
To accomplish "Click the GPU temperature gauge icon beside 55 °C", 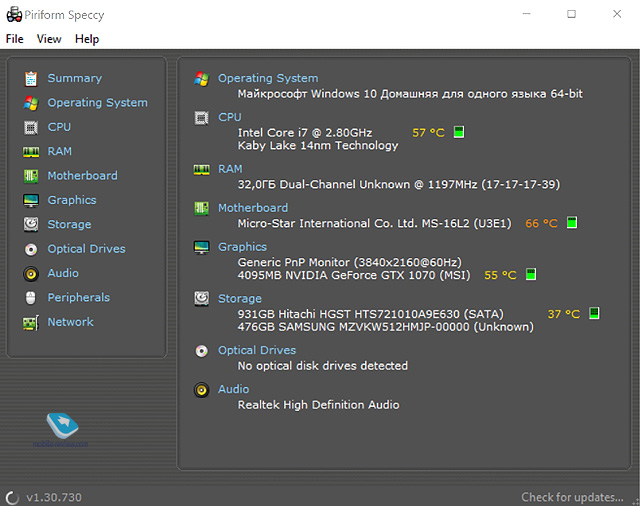I will tap(531, 274).
